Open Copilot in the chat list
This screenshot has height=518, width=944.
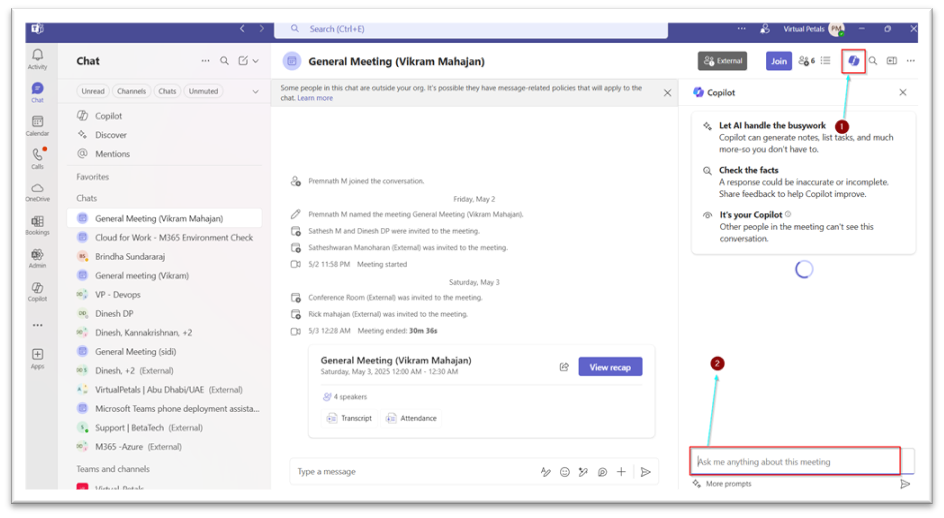point(164,116)
